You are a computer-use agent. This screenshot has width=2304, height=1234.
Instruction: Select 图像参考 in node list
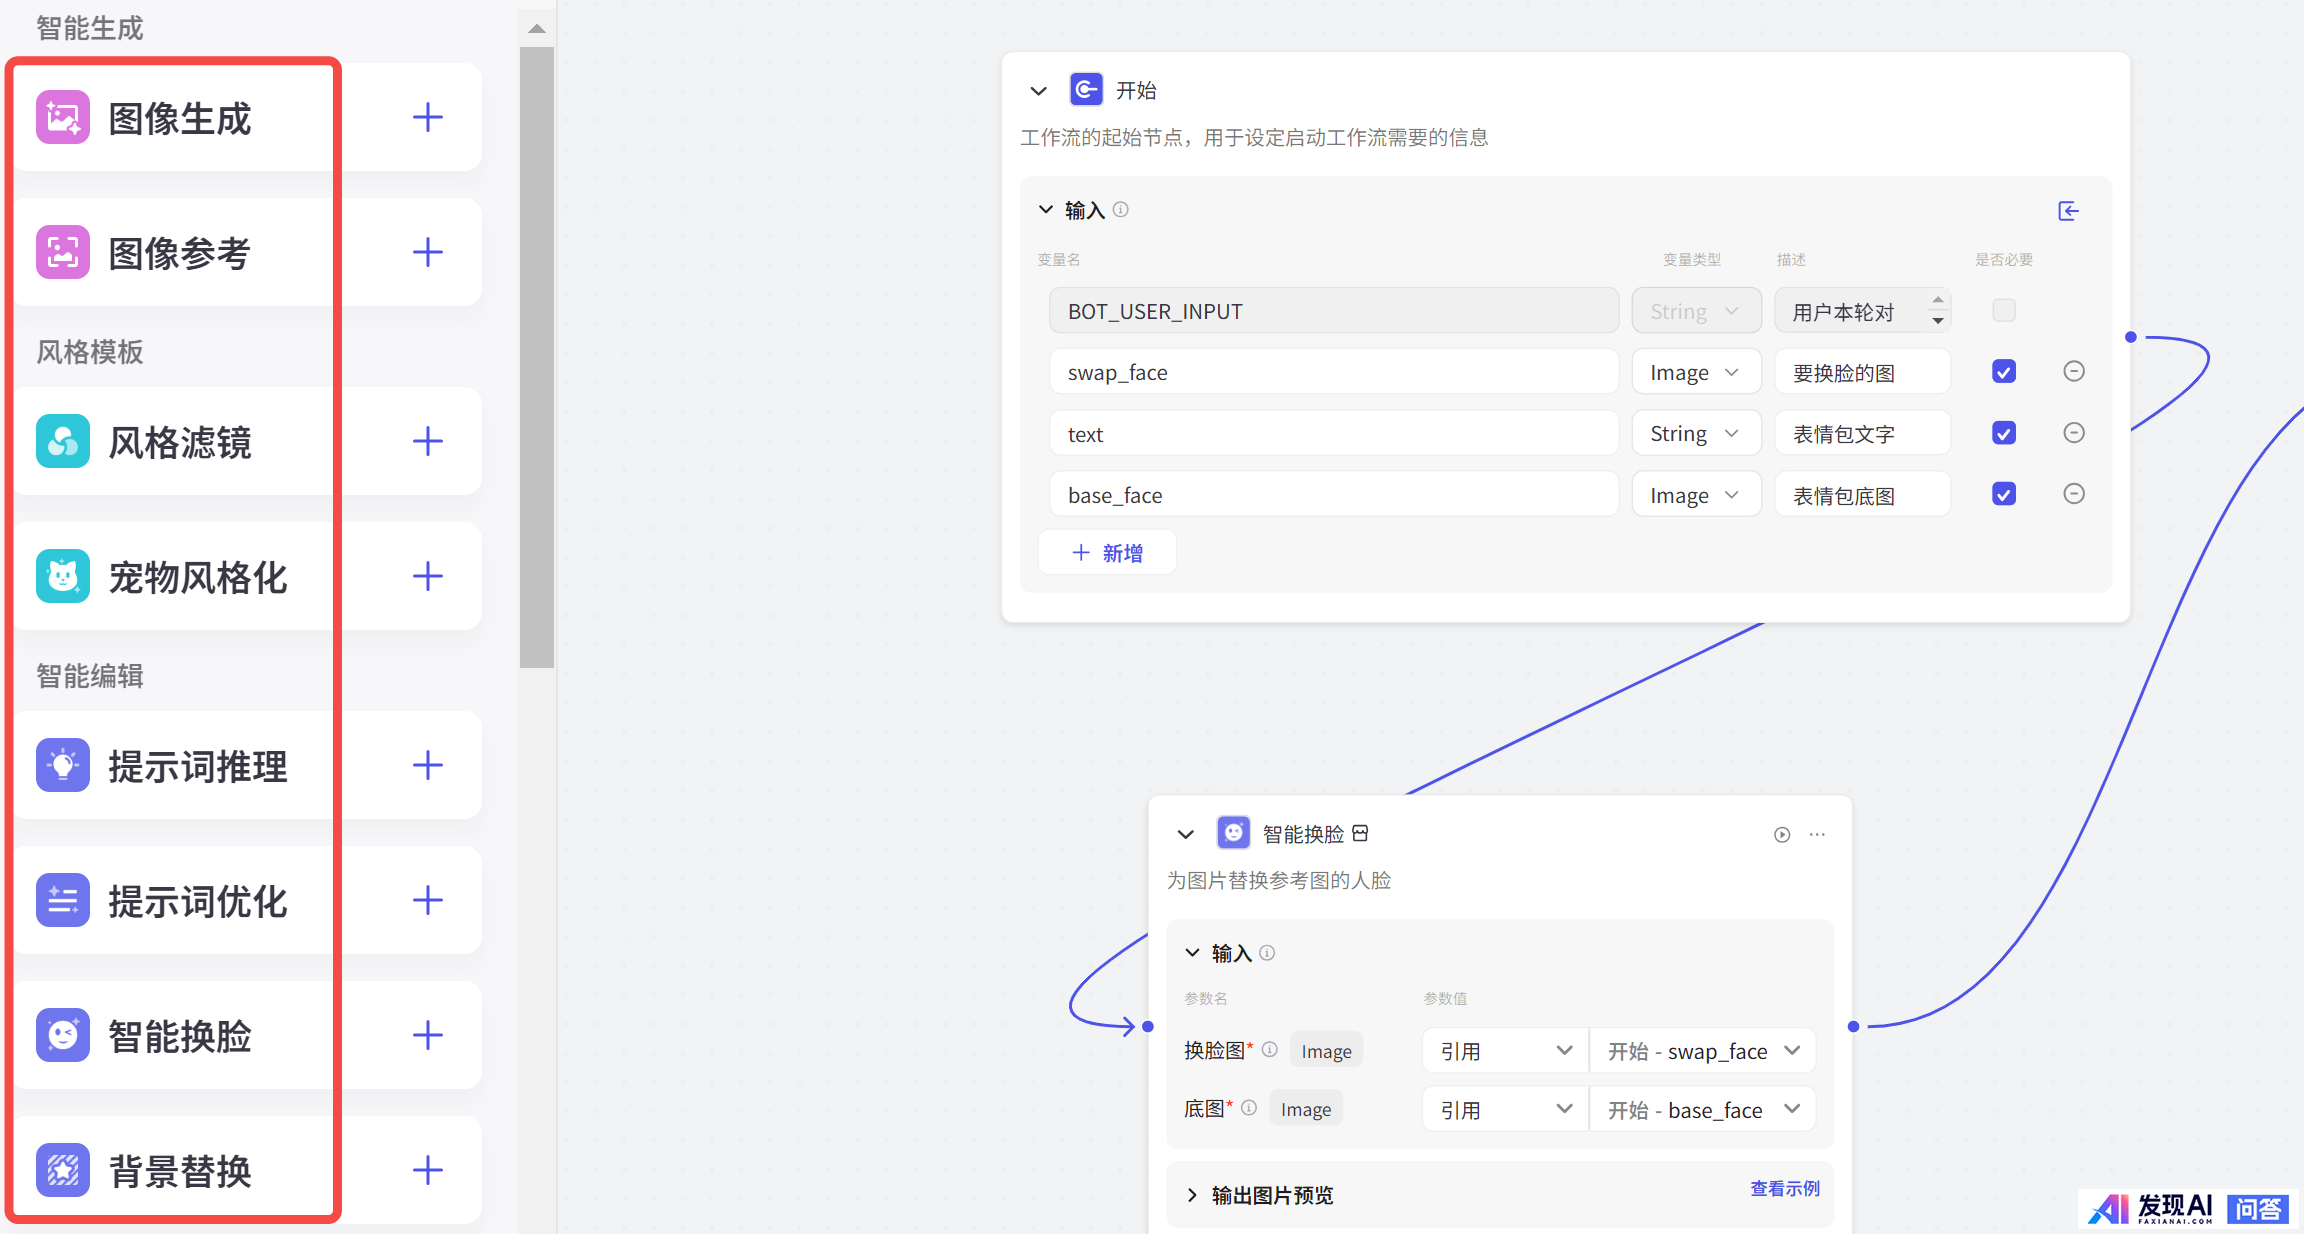(x=180, y=253)
